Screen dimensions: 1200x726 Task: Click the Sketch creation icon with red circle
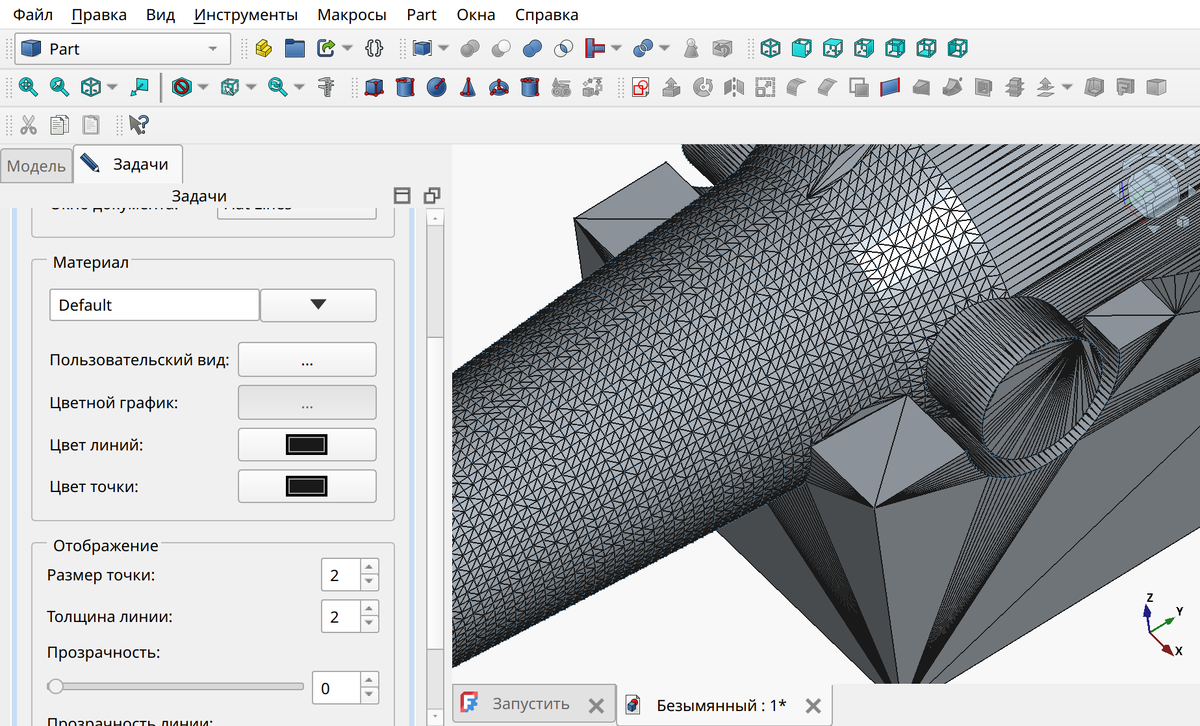641,87
